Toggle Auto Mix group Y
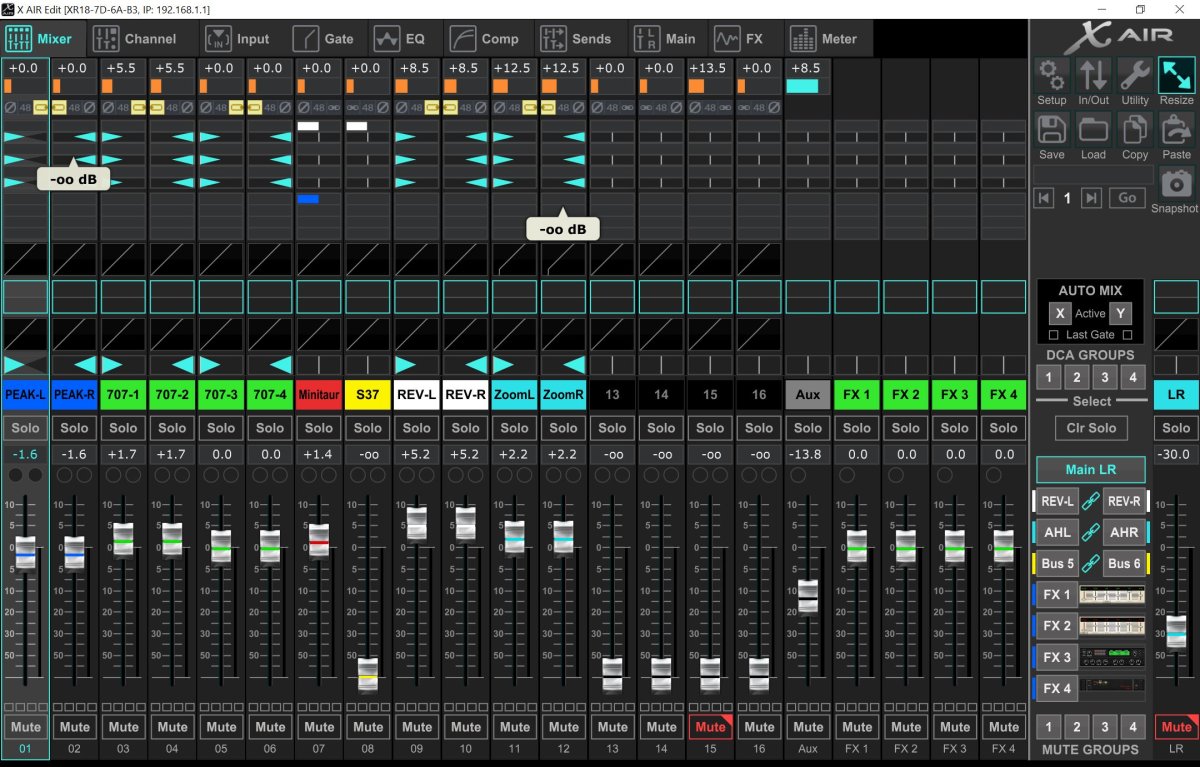Viewport: 1200px width, 767px height. click(x=1120, y=313)
